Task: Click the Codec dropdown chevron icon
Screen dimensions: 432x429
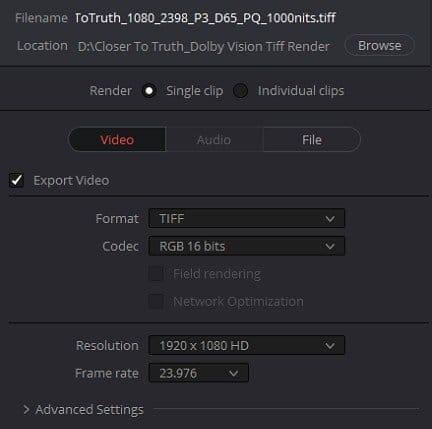Action: coord(330,247)
